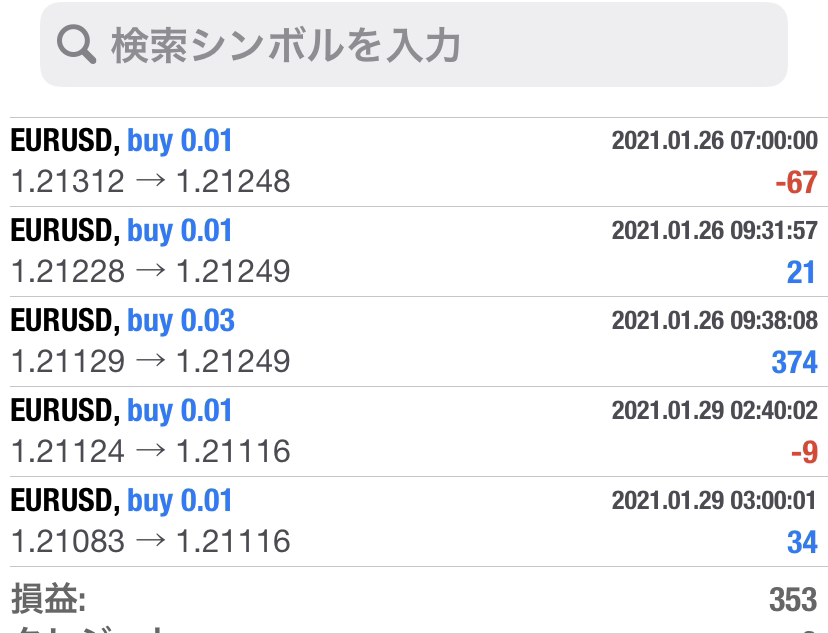828x633 pixels.
Task: Focus the symbol search input field
Action: (x=413, y=45)
